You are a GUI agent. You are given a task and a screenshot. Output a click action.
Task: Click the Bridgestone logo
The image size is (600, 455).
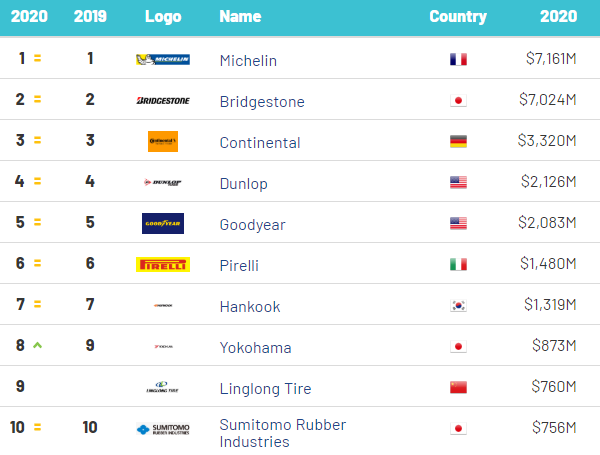coord(163,101)
